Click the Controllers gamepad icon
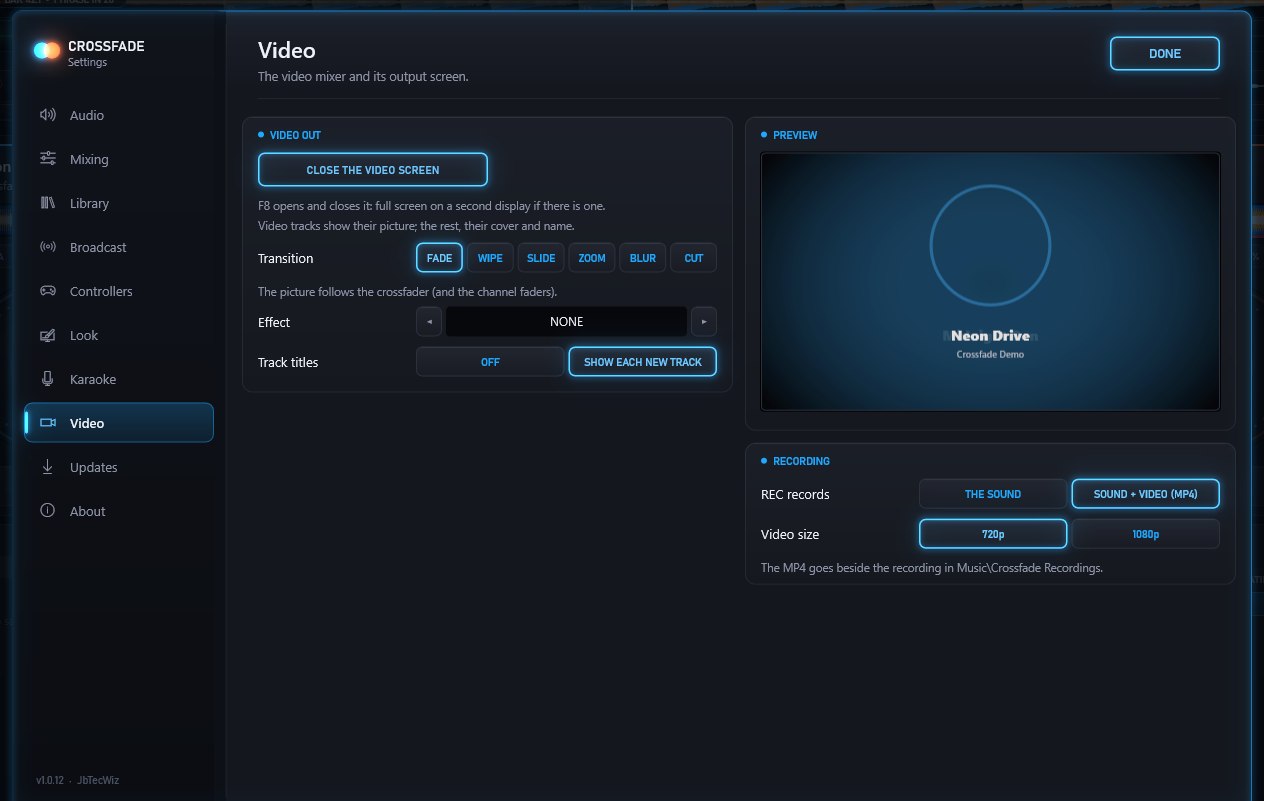 (47, 291)
